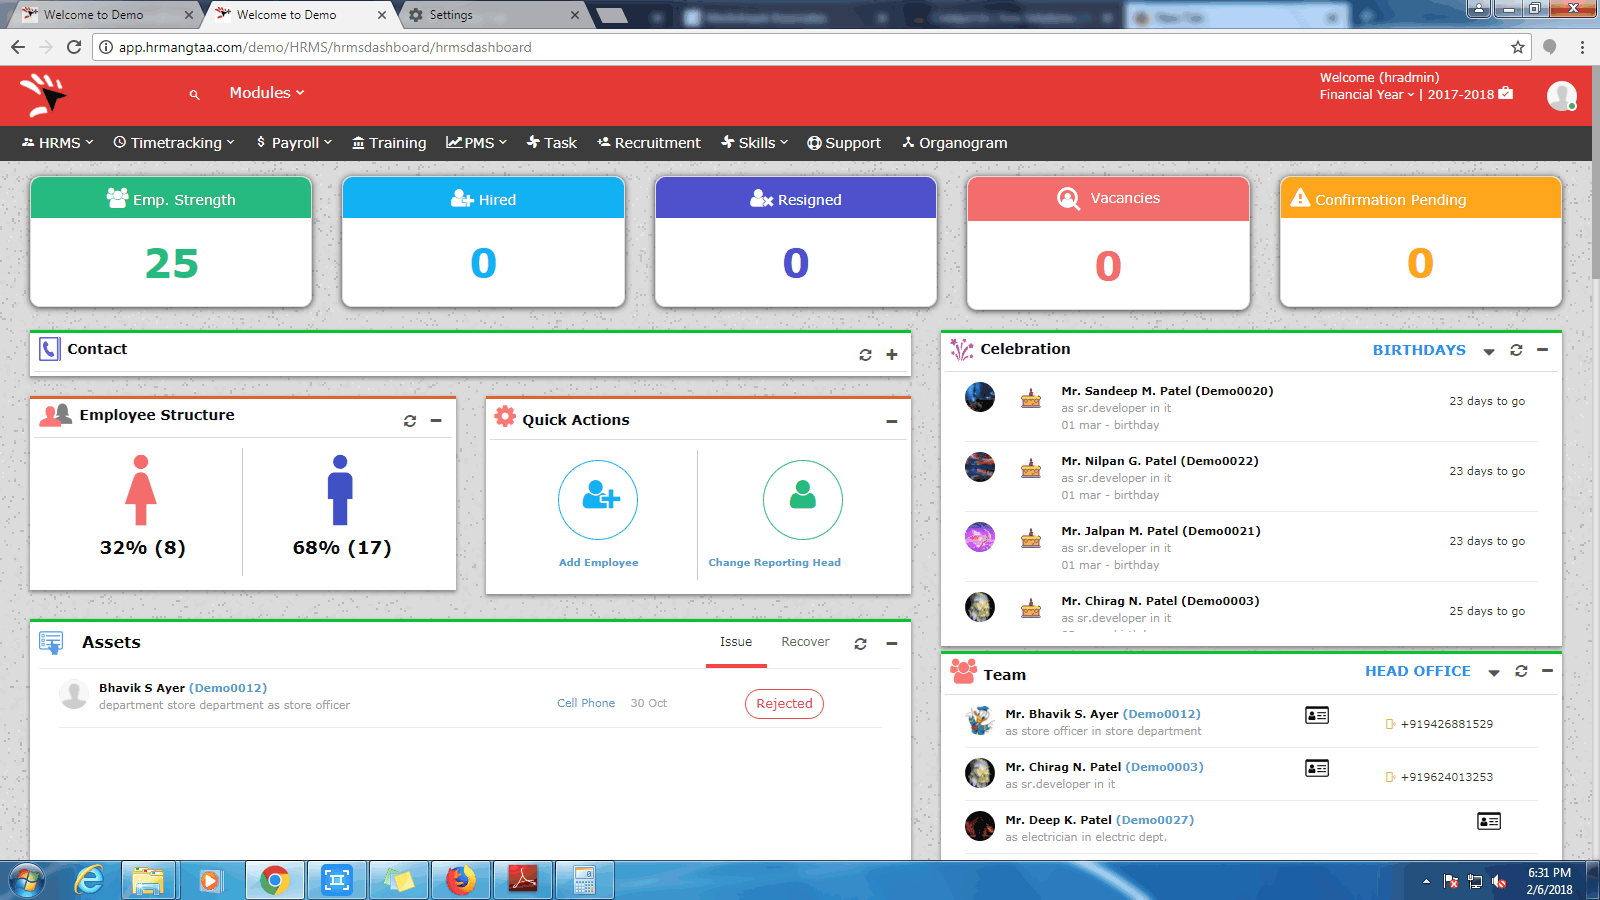1600x900 pixels.
Task: Open the Timetracking menu
Action: point(174,143)
